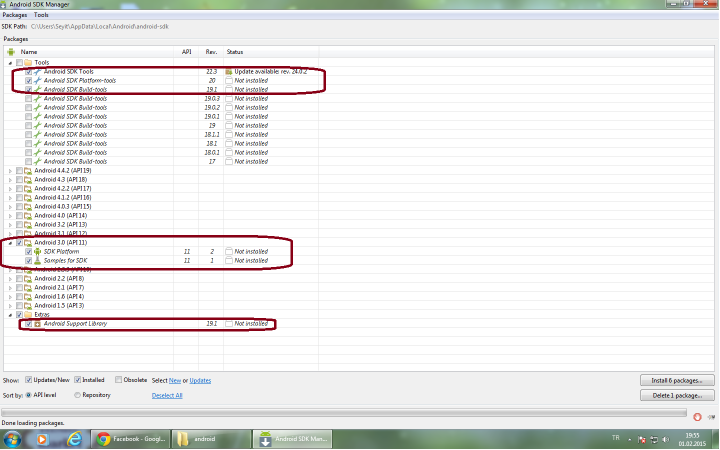Click the clock in the taskbar
720x450 pixels.
pos(692,439)
